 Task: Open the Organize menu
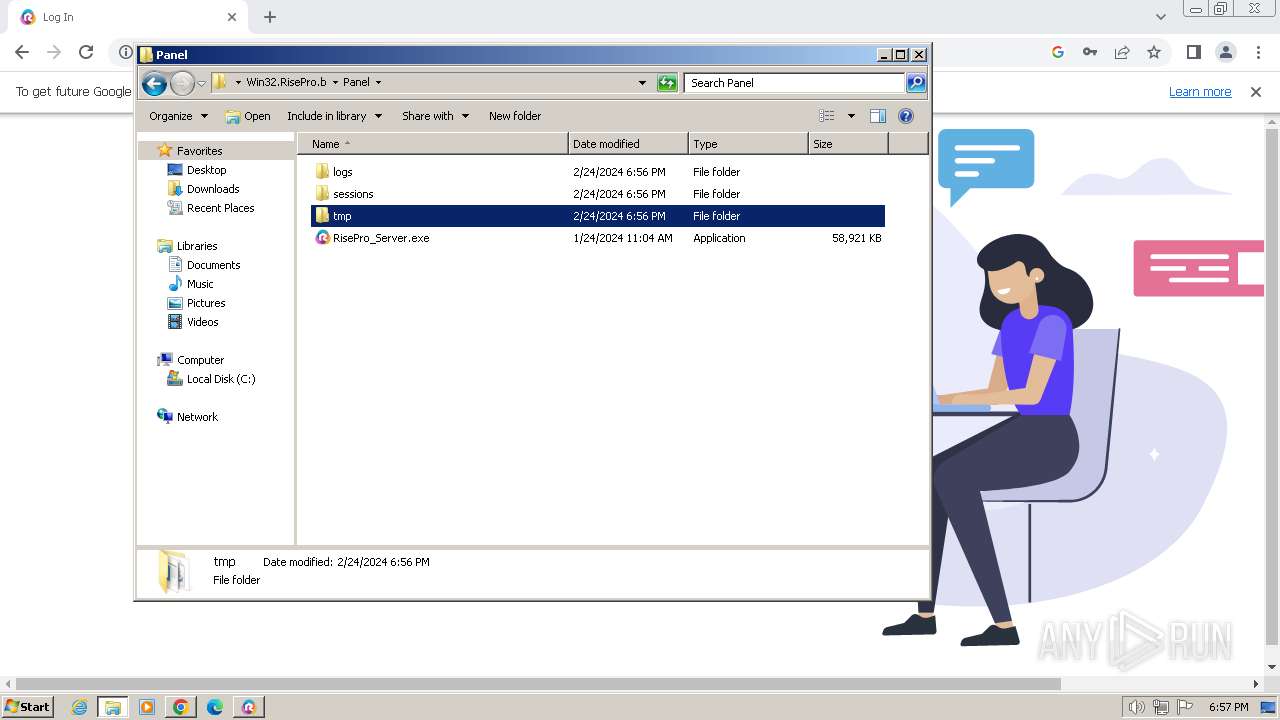pyautogui.click(x=178, y=116)
